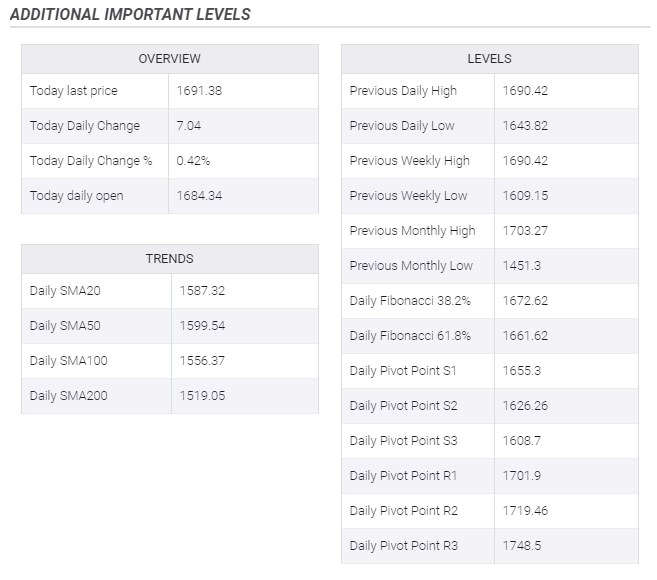Click the Today Daily Change row label

click(x=84, y=126)
